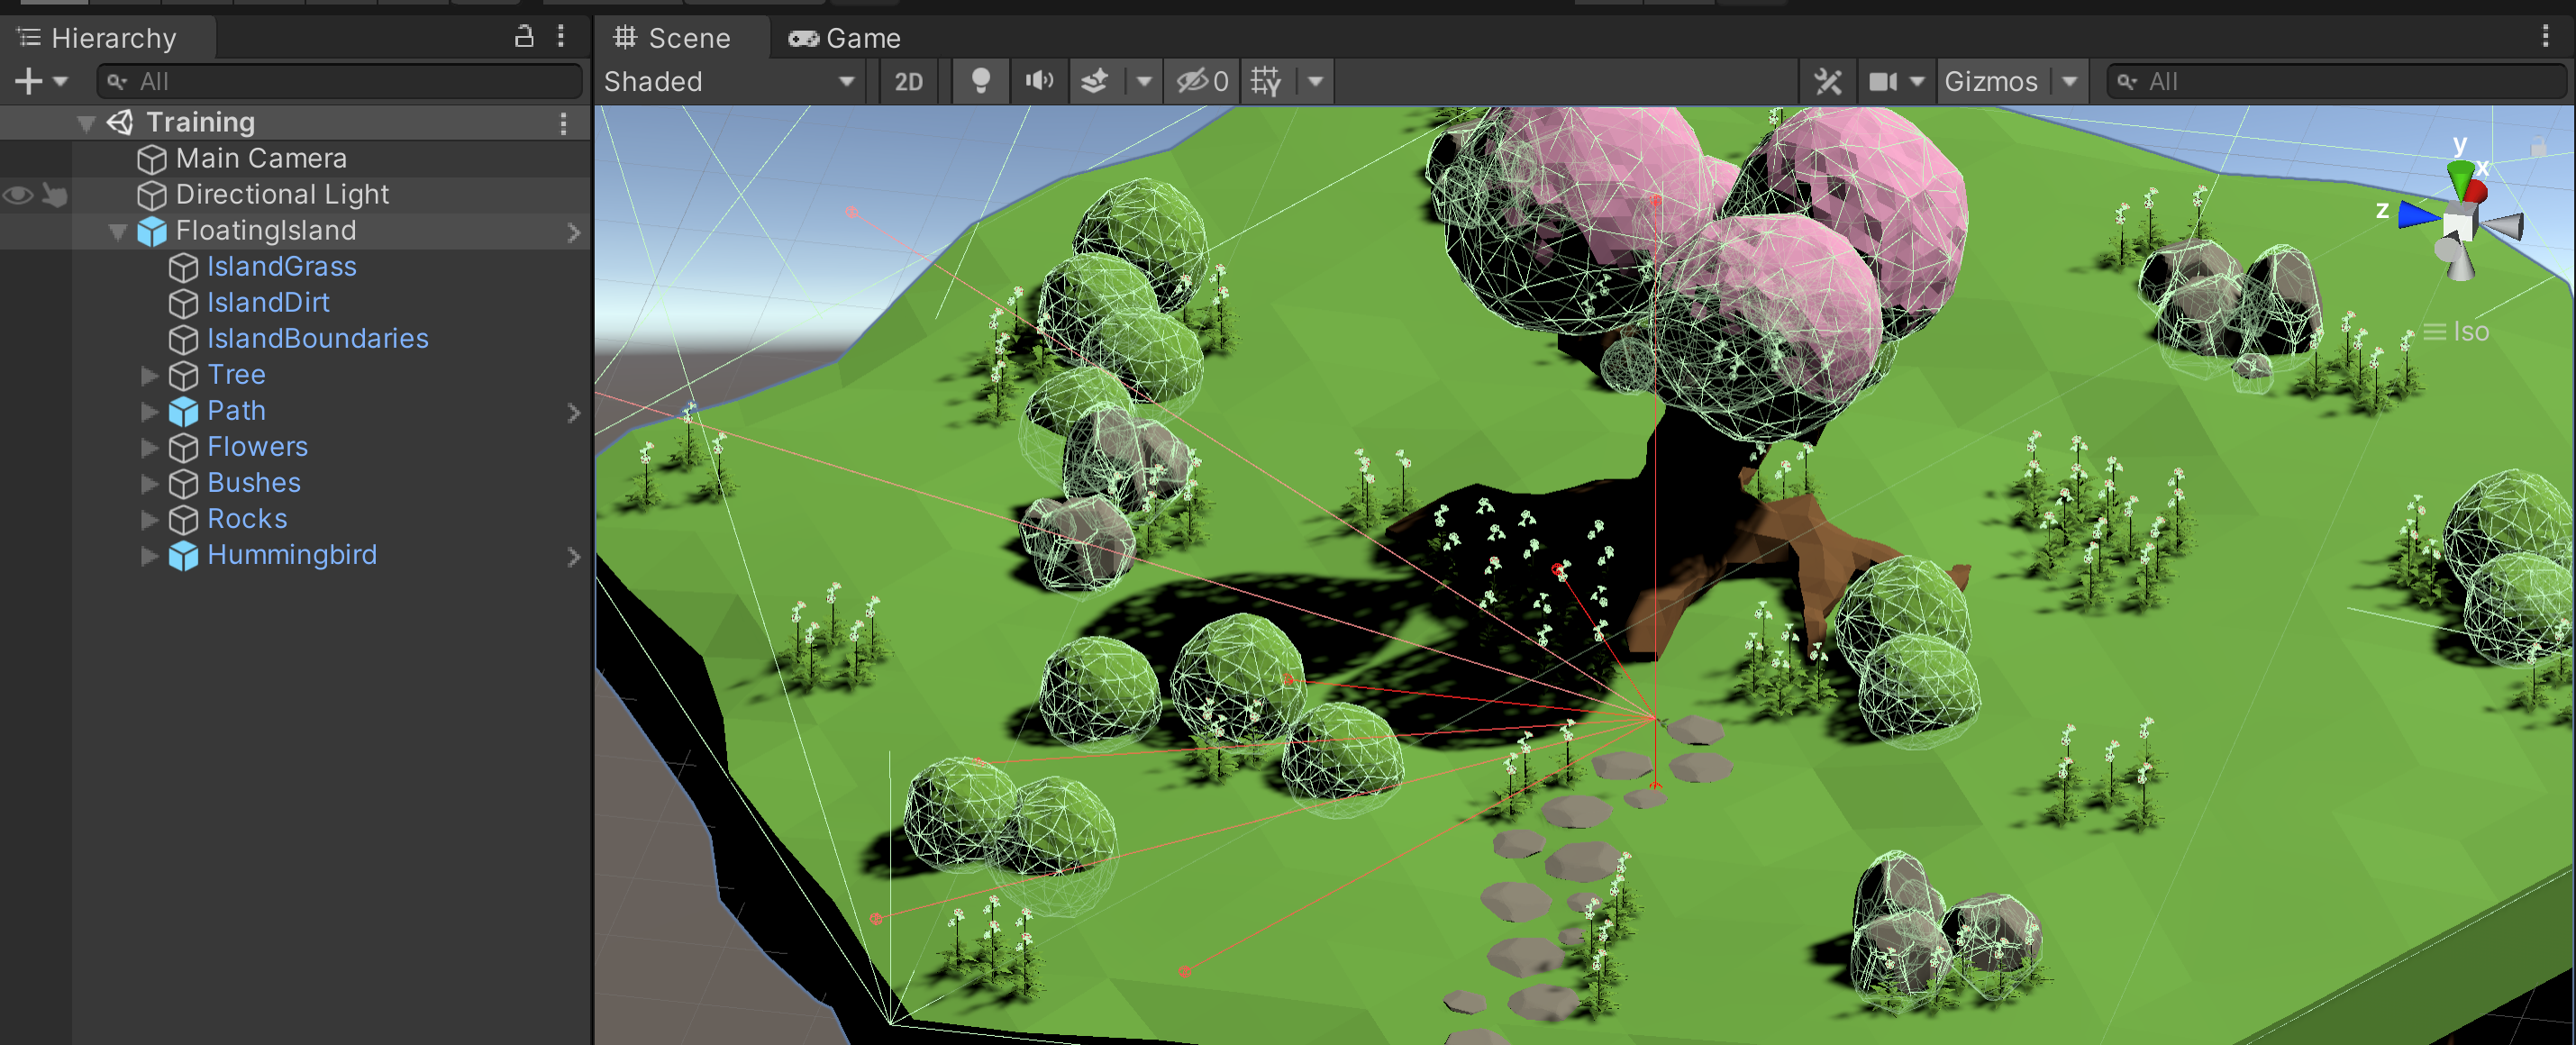This screenshot has width=2576, height=1045.
Task: Open the Shaded draw mode dropdown
Action: 729,81
